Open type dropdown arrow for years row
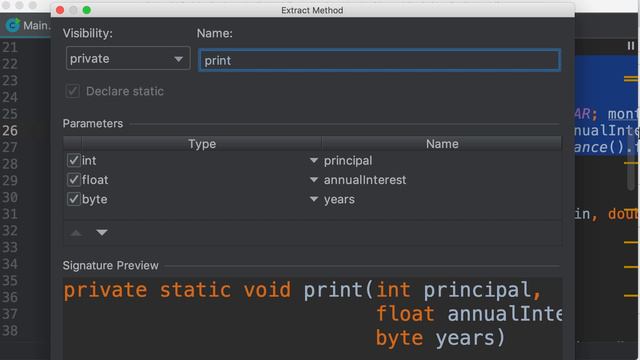640x360 pixels. pyautogui.click(x=314, y=199)
